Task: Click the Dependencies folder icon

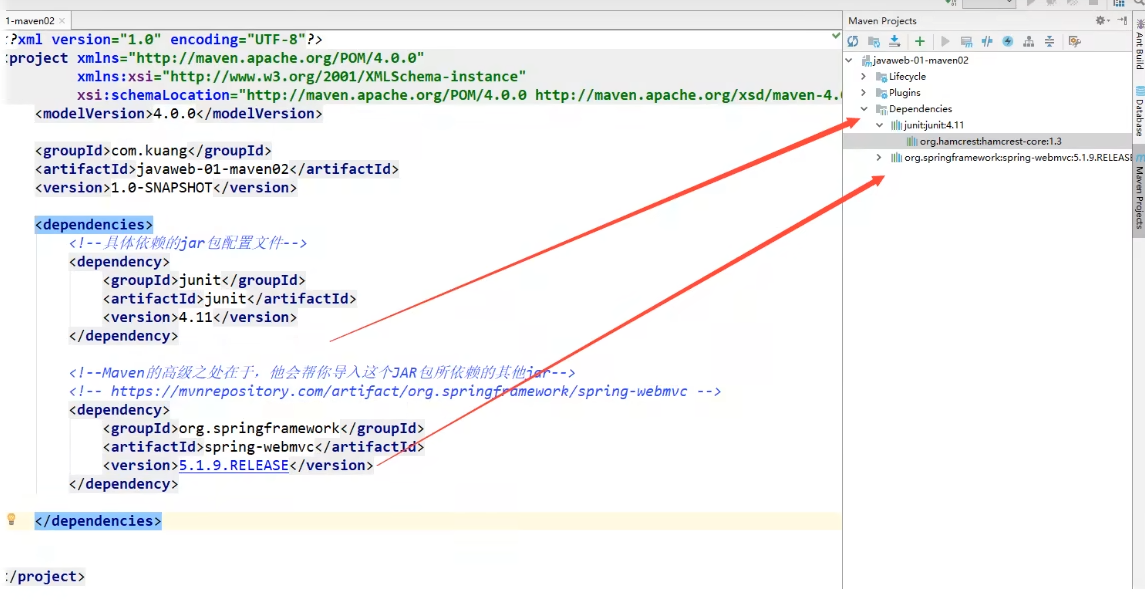Action: 881,109
